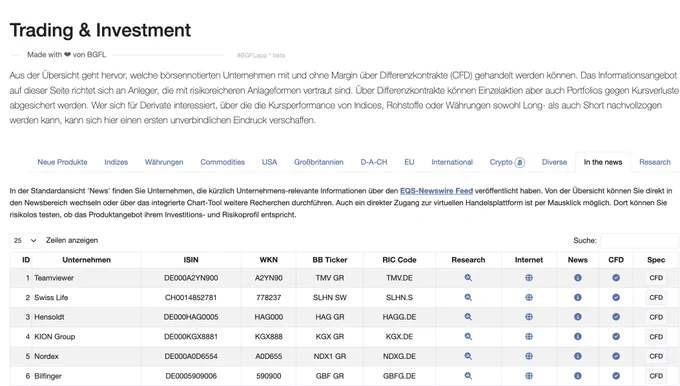
Task: Click the CFD checkmark icon for Swiss Life
Action: [616, 298]
